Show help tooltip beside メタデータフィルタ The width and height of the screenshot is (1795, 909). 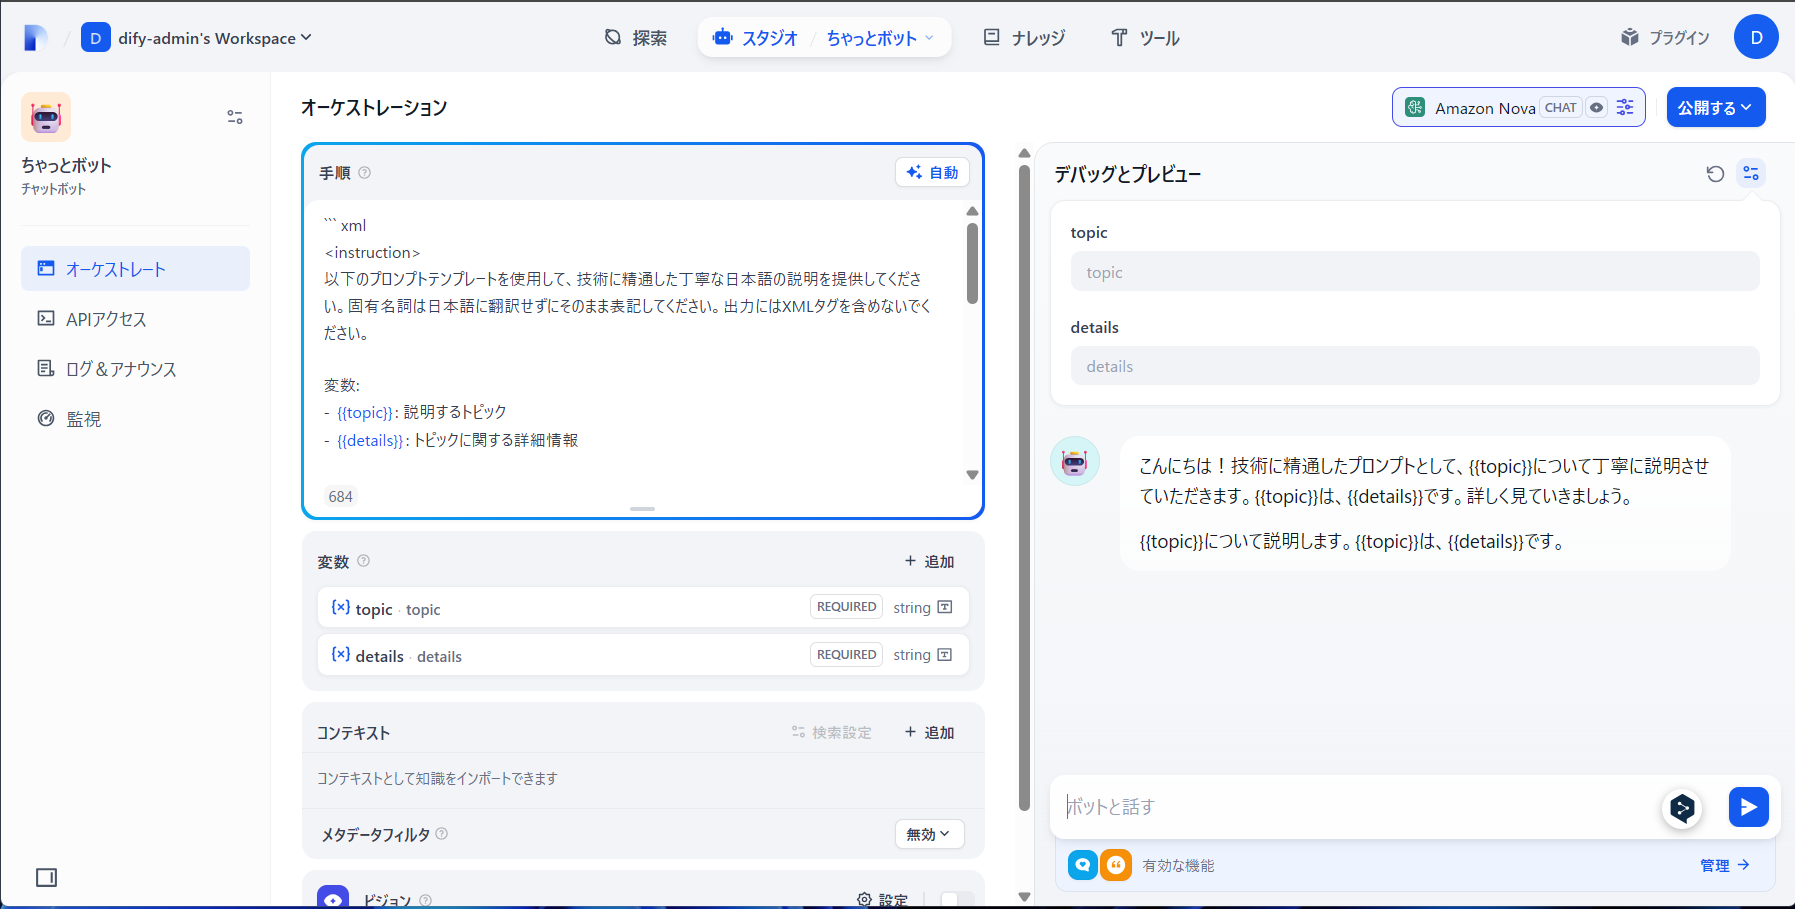442,833
